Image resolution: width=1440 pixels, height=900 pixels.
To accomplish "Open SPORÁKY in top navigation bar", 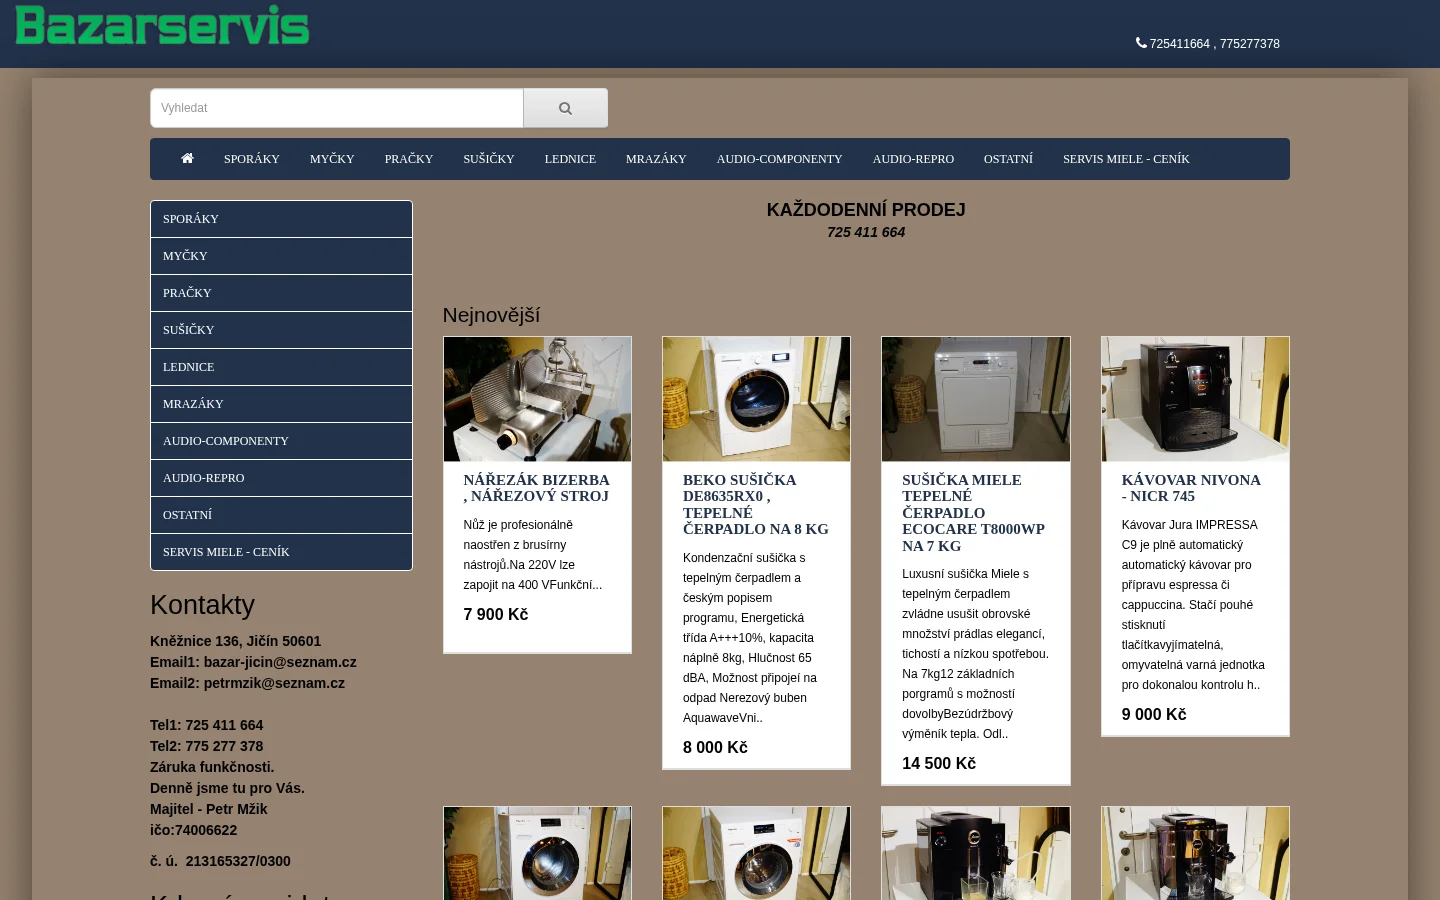I will [x=252, y=159].
